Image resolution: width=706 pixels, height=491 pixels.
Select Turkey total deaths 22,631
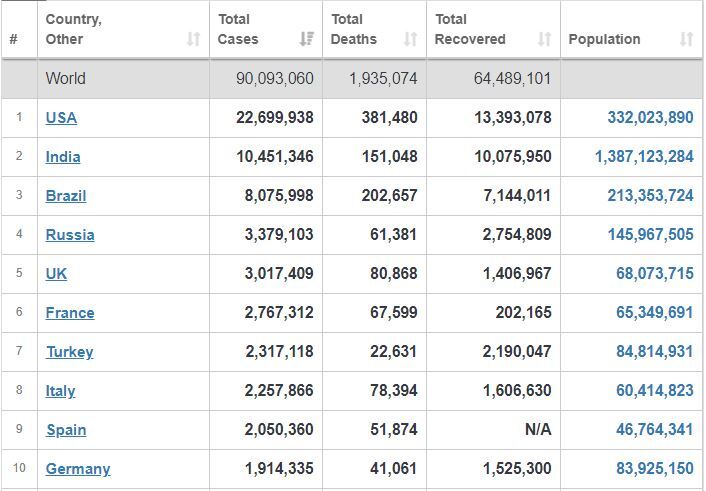(x=394, y=352)
